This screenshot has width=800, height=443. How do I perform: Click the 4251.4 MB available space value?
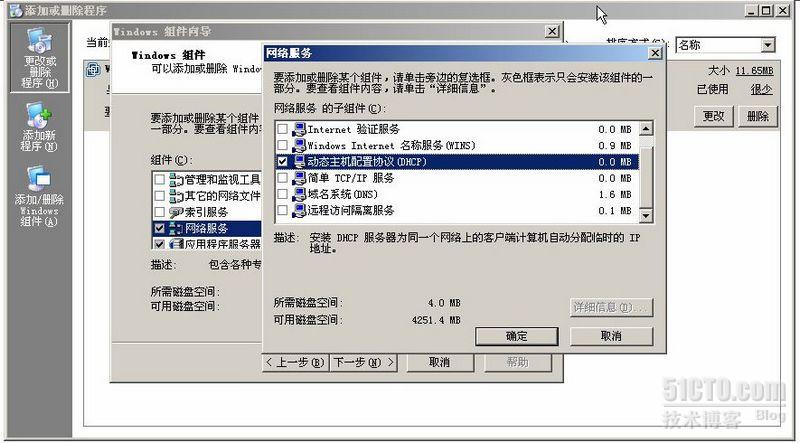pos(436,321)
